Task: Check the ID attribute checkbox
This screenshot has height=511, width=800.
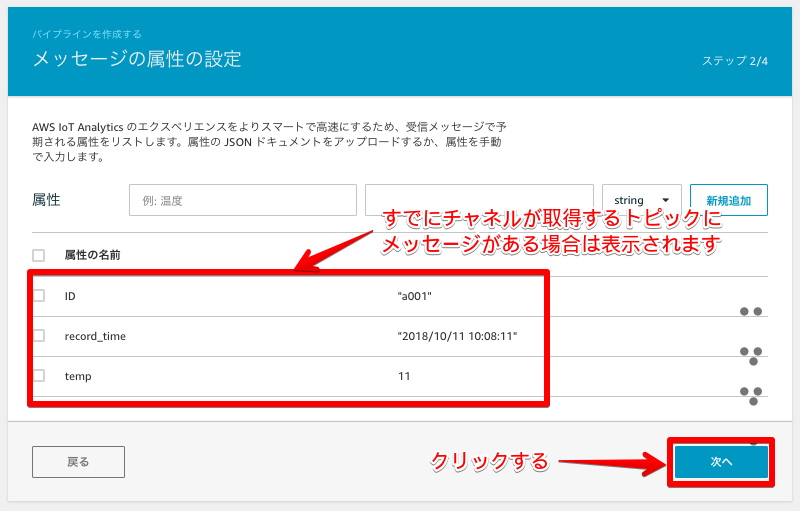Action: point(39,296)
